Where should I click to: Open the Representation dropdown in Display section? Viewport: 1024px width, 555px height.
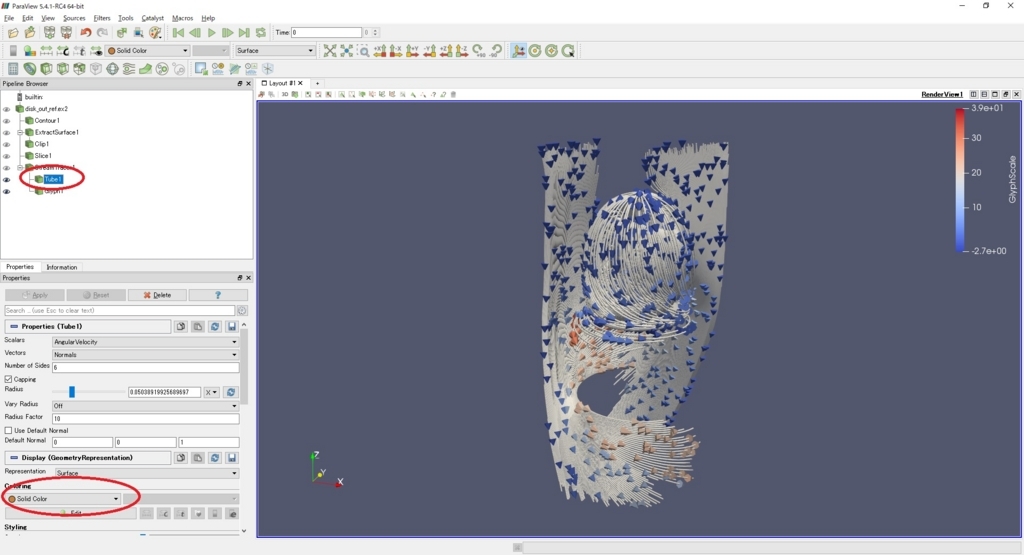point(145,473)
